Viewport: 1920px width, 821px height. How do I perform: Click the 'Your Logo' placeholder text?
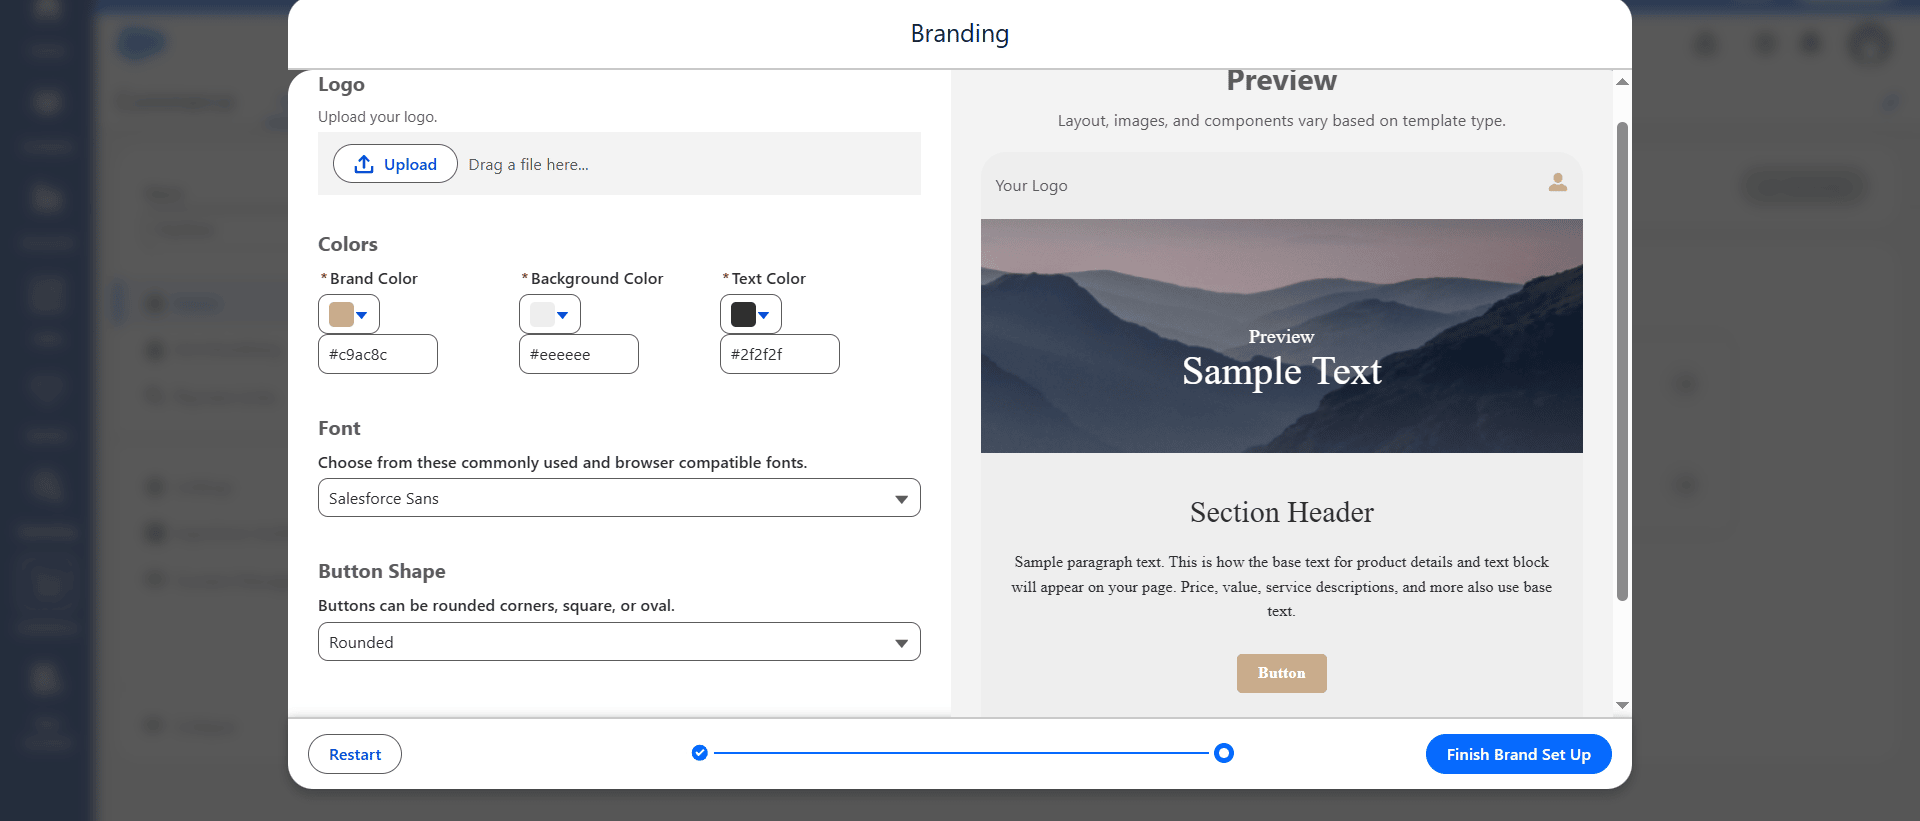1031,186
